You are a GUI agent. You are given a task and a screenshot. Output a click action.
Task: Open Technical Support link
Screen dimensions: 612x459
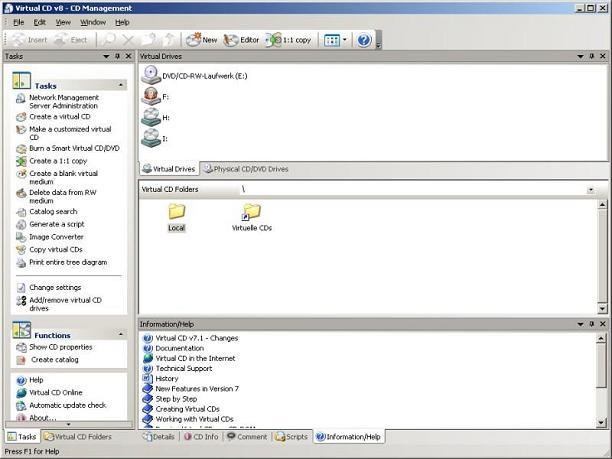coord(184,368)
